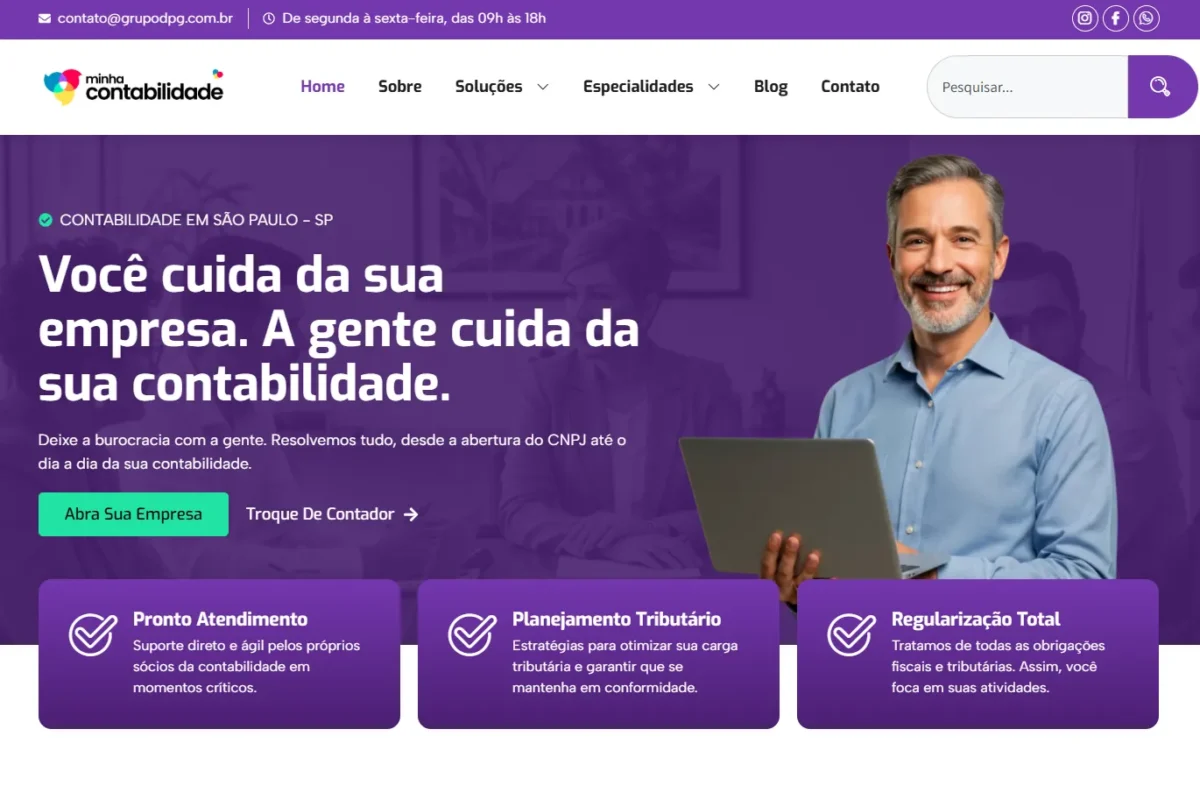
Task: Click the Regularização Total checkmark icon
Action: [x=852, y=635]
